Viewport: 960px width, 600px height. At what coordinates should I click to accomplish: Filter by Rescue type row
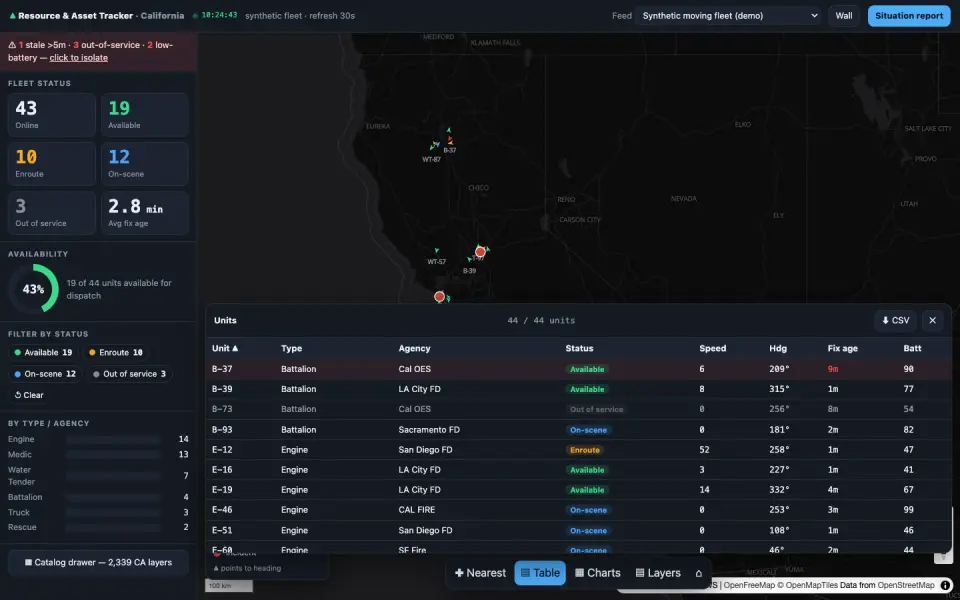(x=98, y=527)
